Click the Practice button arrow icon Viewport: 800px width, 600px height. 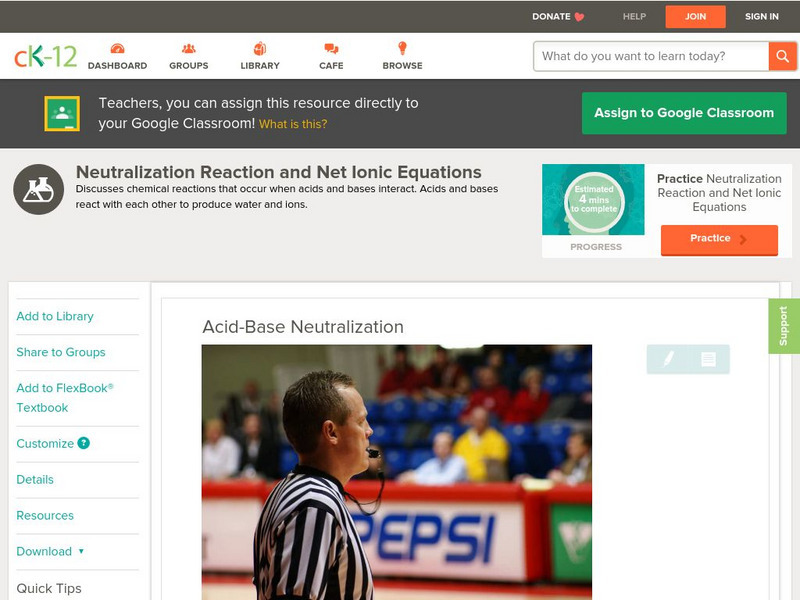[743, 239]
